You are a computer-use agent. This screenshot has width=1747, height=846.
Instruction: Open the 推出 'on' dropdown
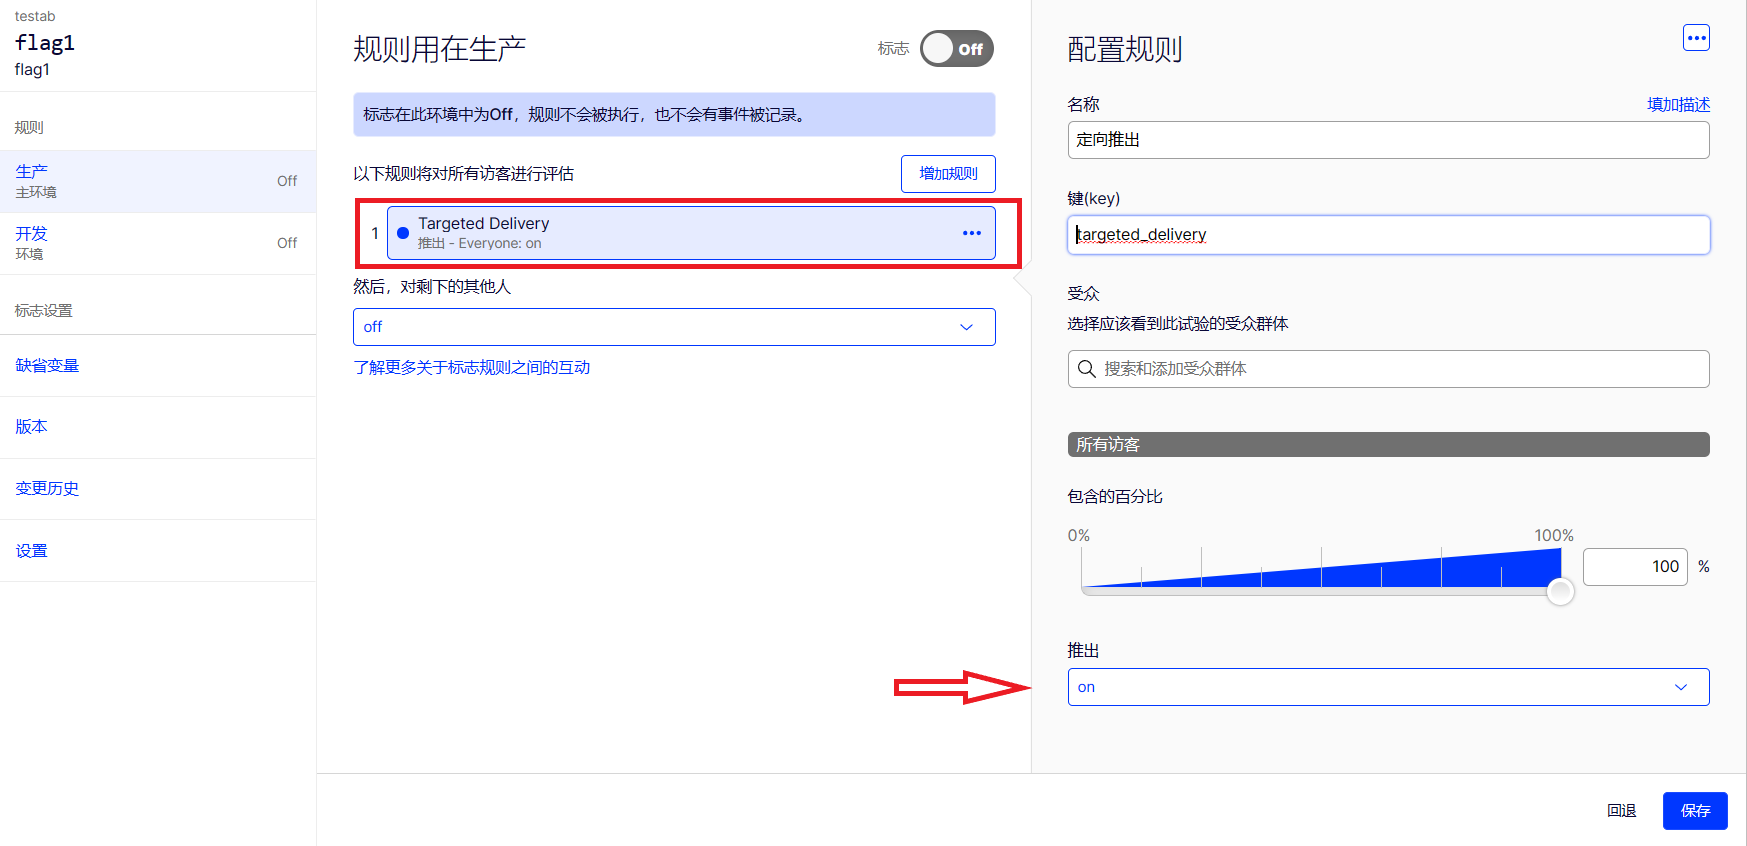1388,687
